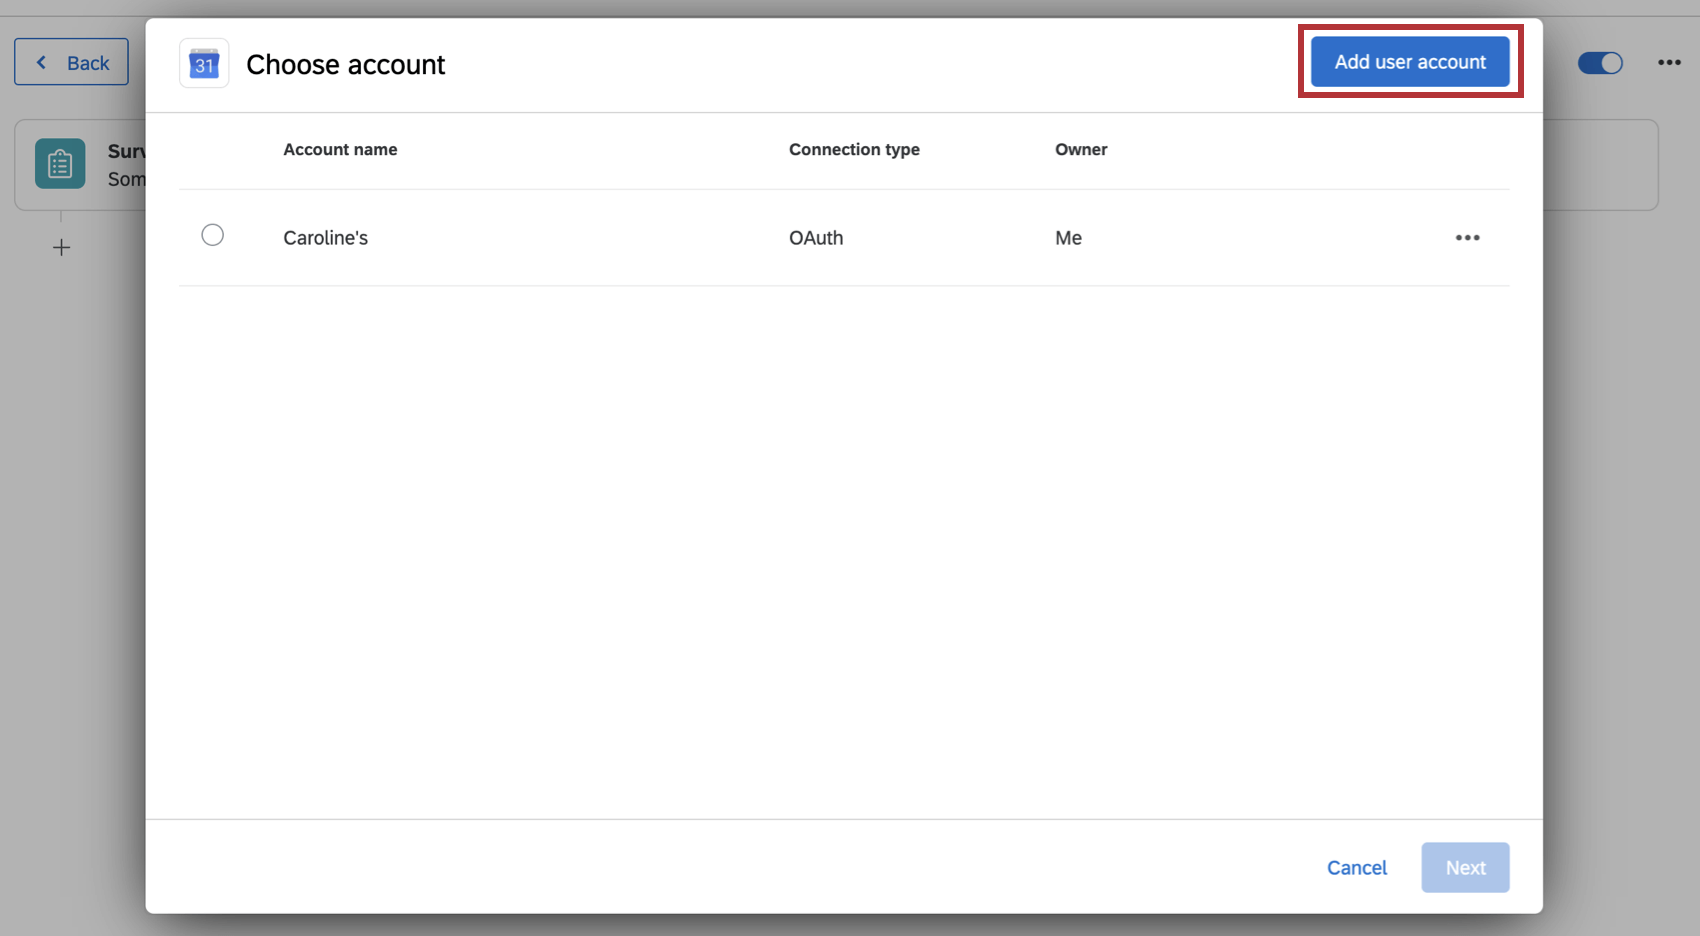The width and height of the screenshot is (1700, 936).
Task: Click the Cancel link
Action: pos(1356,867)
